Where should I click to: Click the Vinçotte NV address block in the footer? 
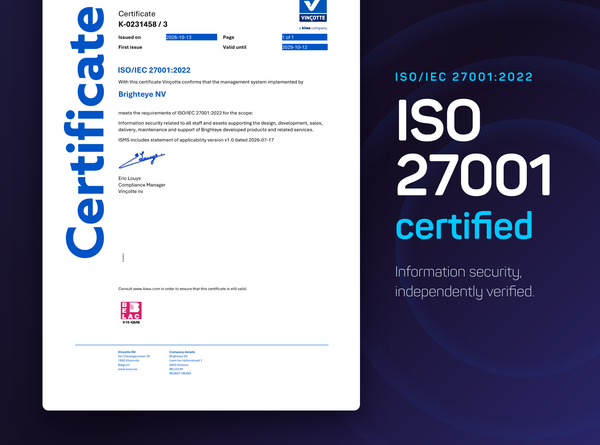pos(134,360)
